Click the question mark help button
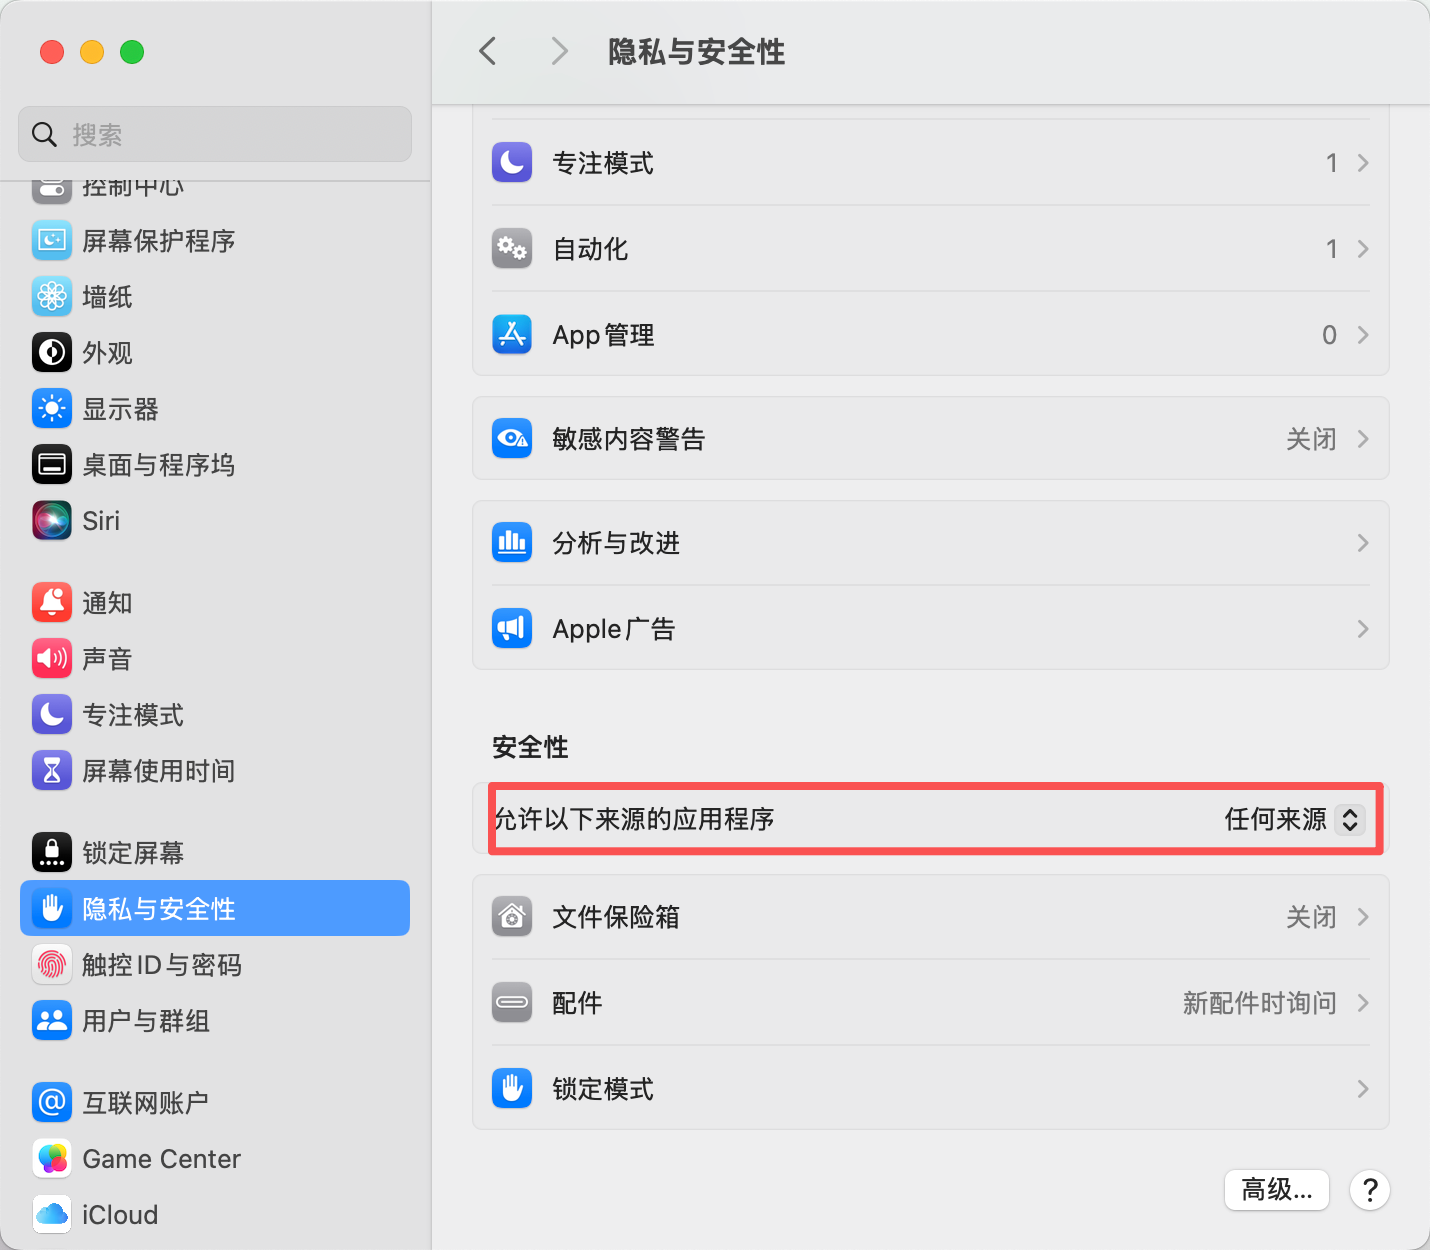This screenshot has width=1430, height=1250. pos(1370,1190)
